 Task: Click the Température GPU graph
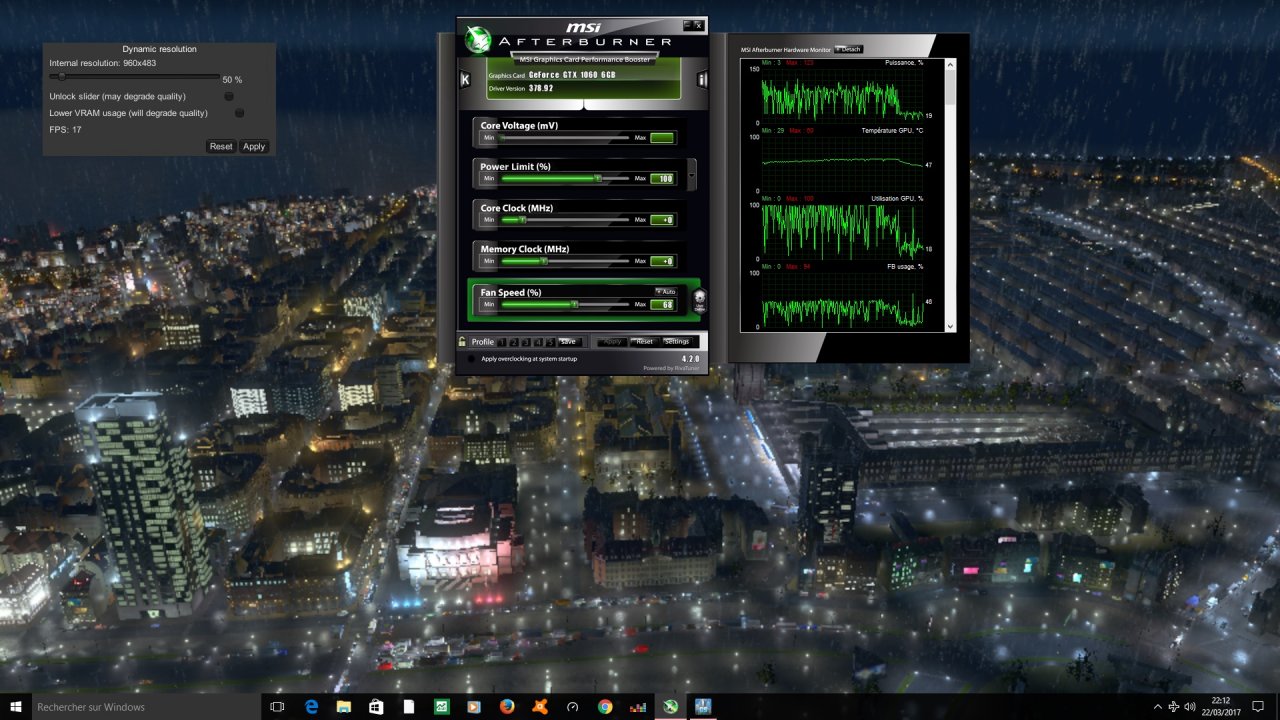[841, 163]
